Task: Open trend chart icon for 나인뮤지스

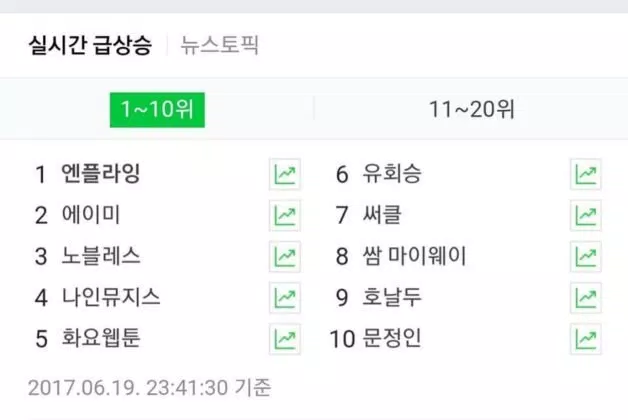Action: coord(285,298)
